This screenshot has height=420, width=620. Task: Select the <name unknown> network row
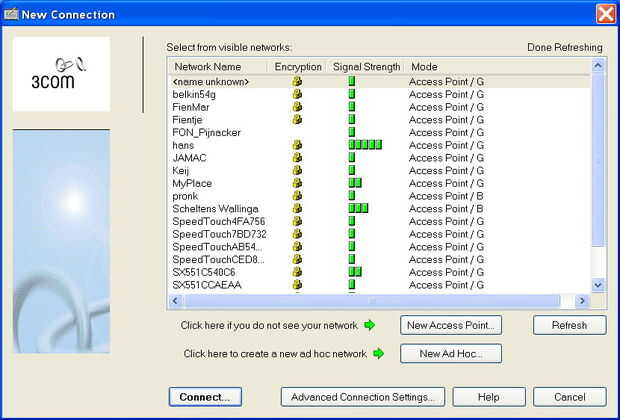pos(380,81)
